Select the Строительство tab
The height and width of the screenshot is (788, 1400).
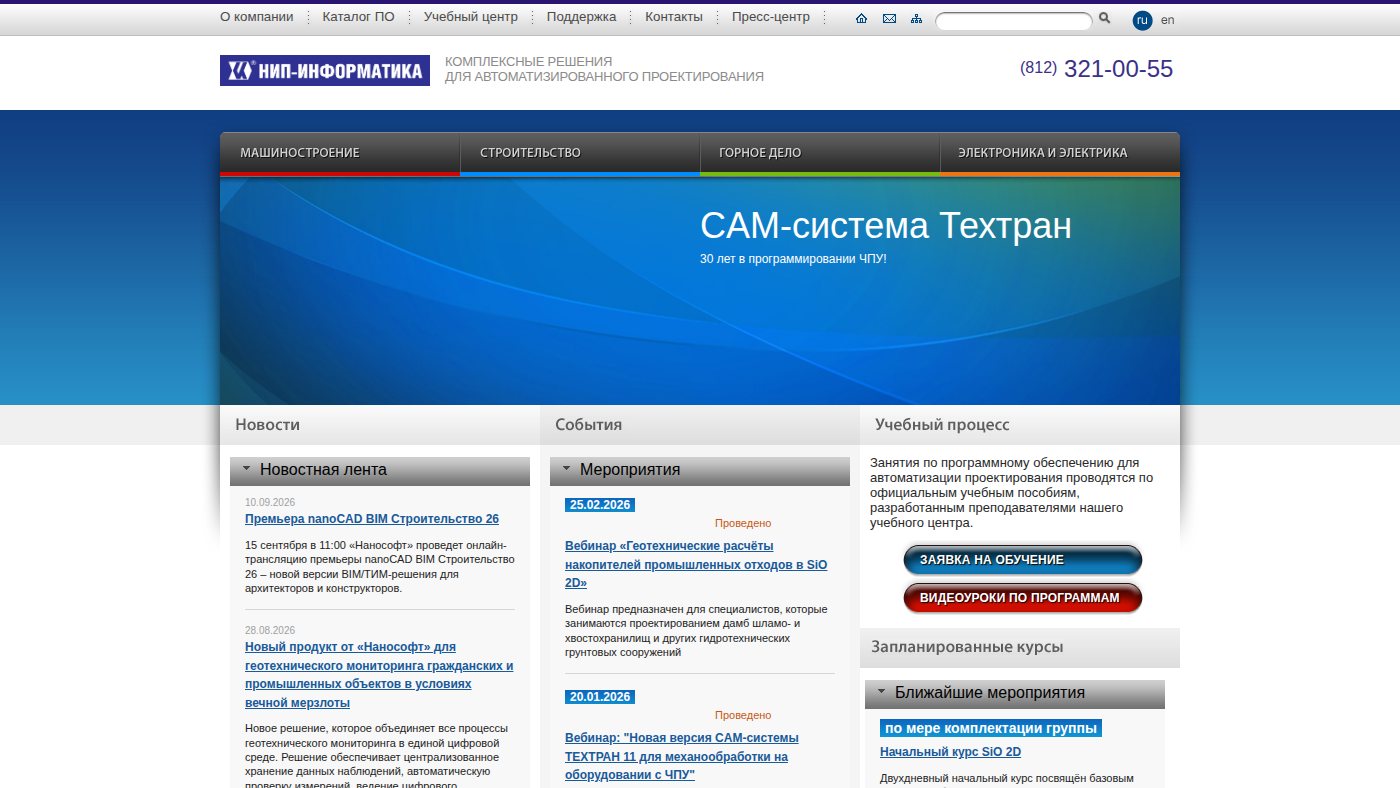pos(580,153)
